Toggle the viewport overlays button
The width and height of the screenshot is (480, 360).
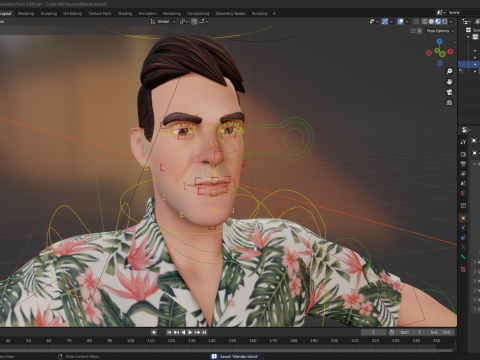coord(401,22)
